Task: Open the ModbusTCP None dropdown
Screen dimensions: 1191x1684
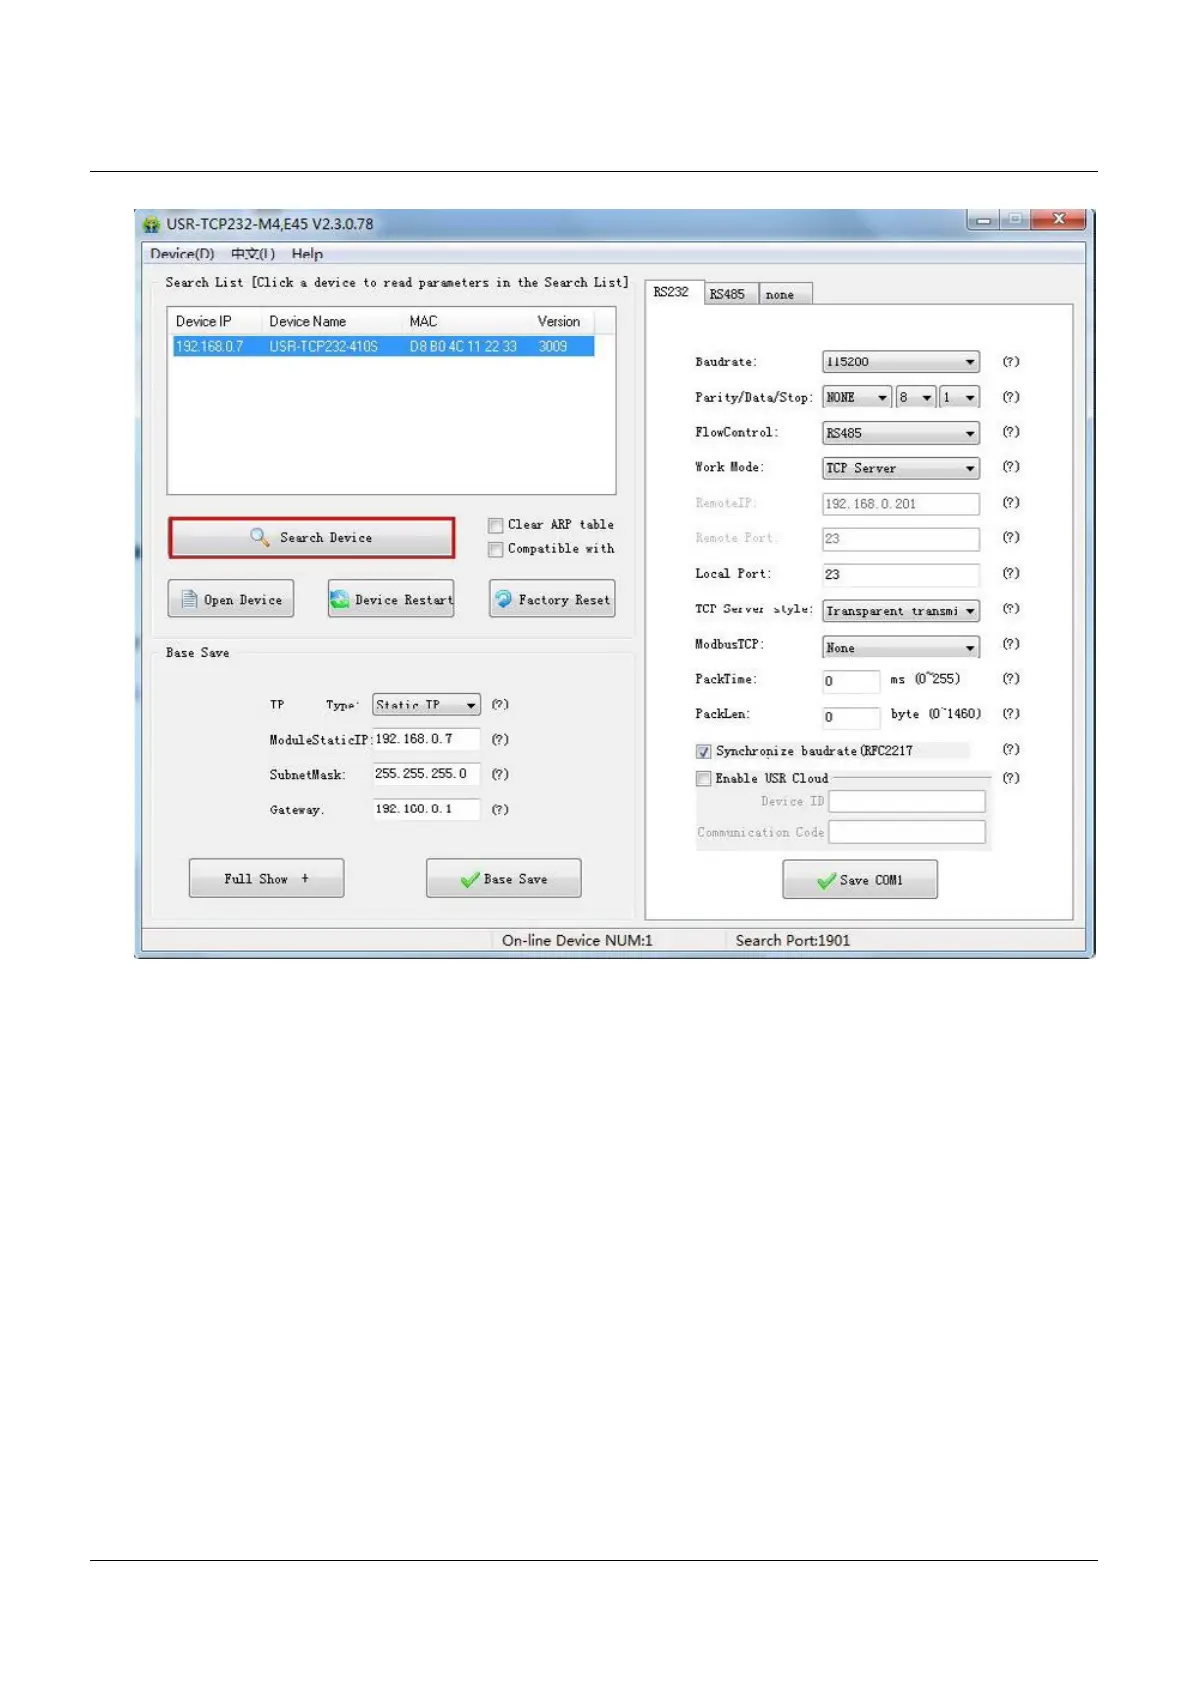Action: [x=901, y=647]
